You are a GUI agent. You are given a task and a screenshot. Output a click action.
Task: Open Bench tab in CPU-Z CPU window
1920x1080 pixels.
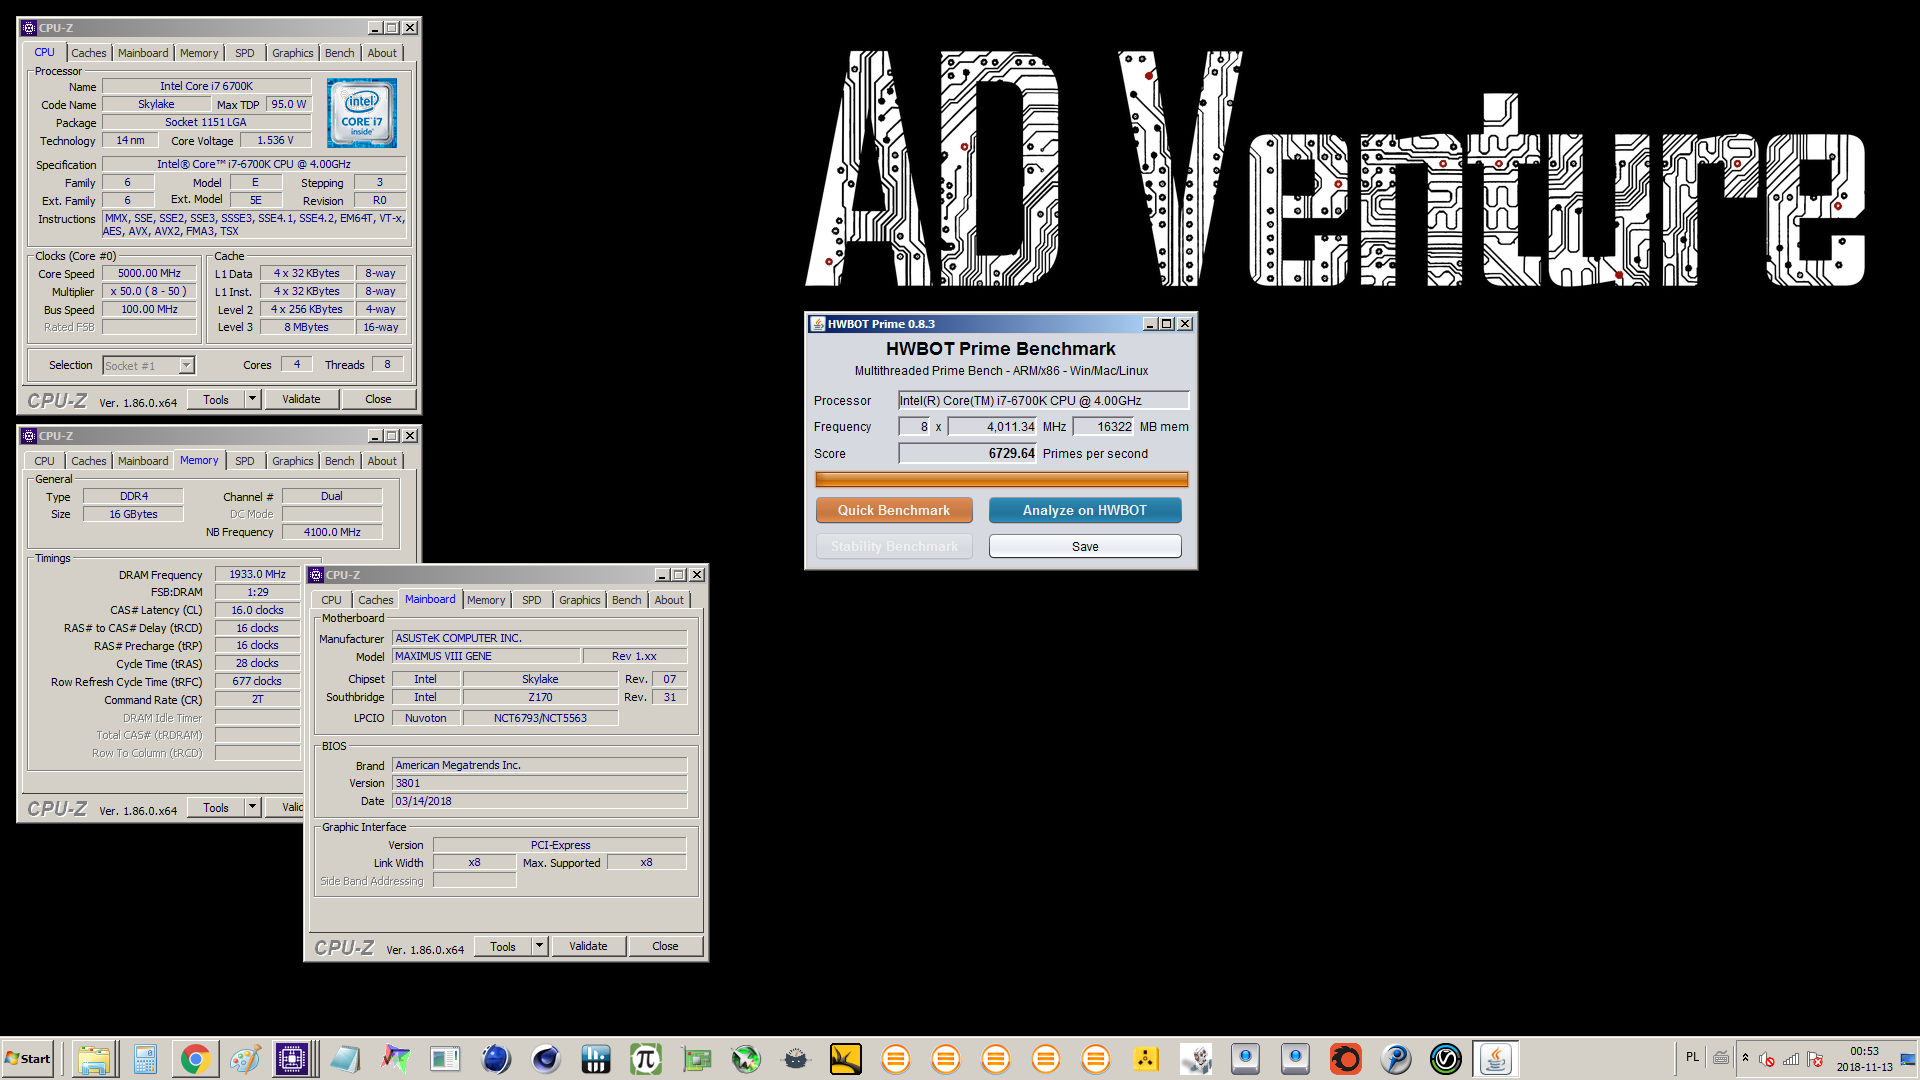click(x=340, y=53)
